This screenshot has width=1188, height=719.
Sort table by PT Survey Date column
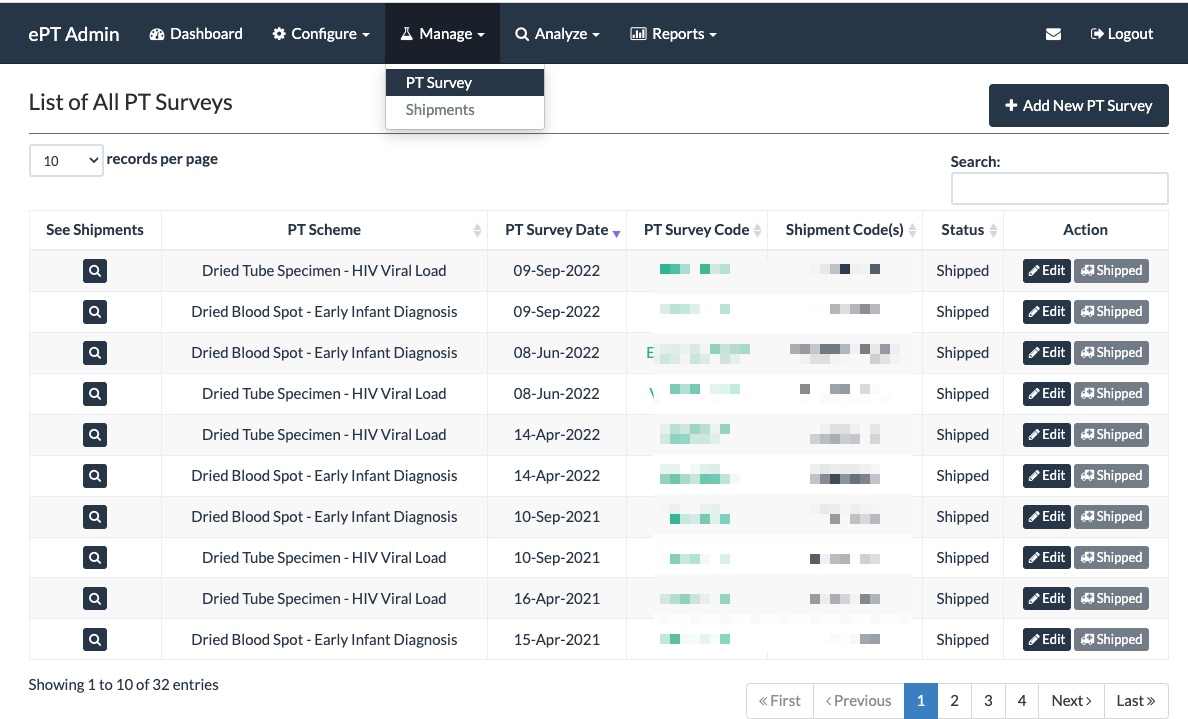[557, 230]
